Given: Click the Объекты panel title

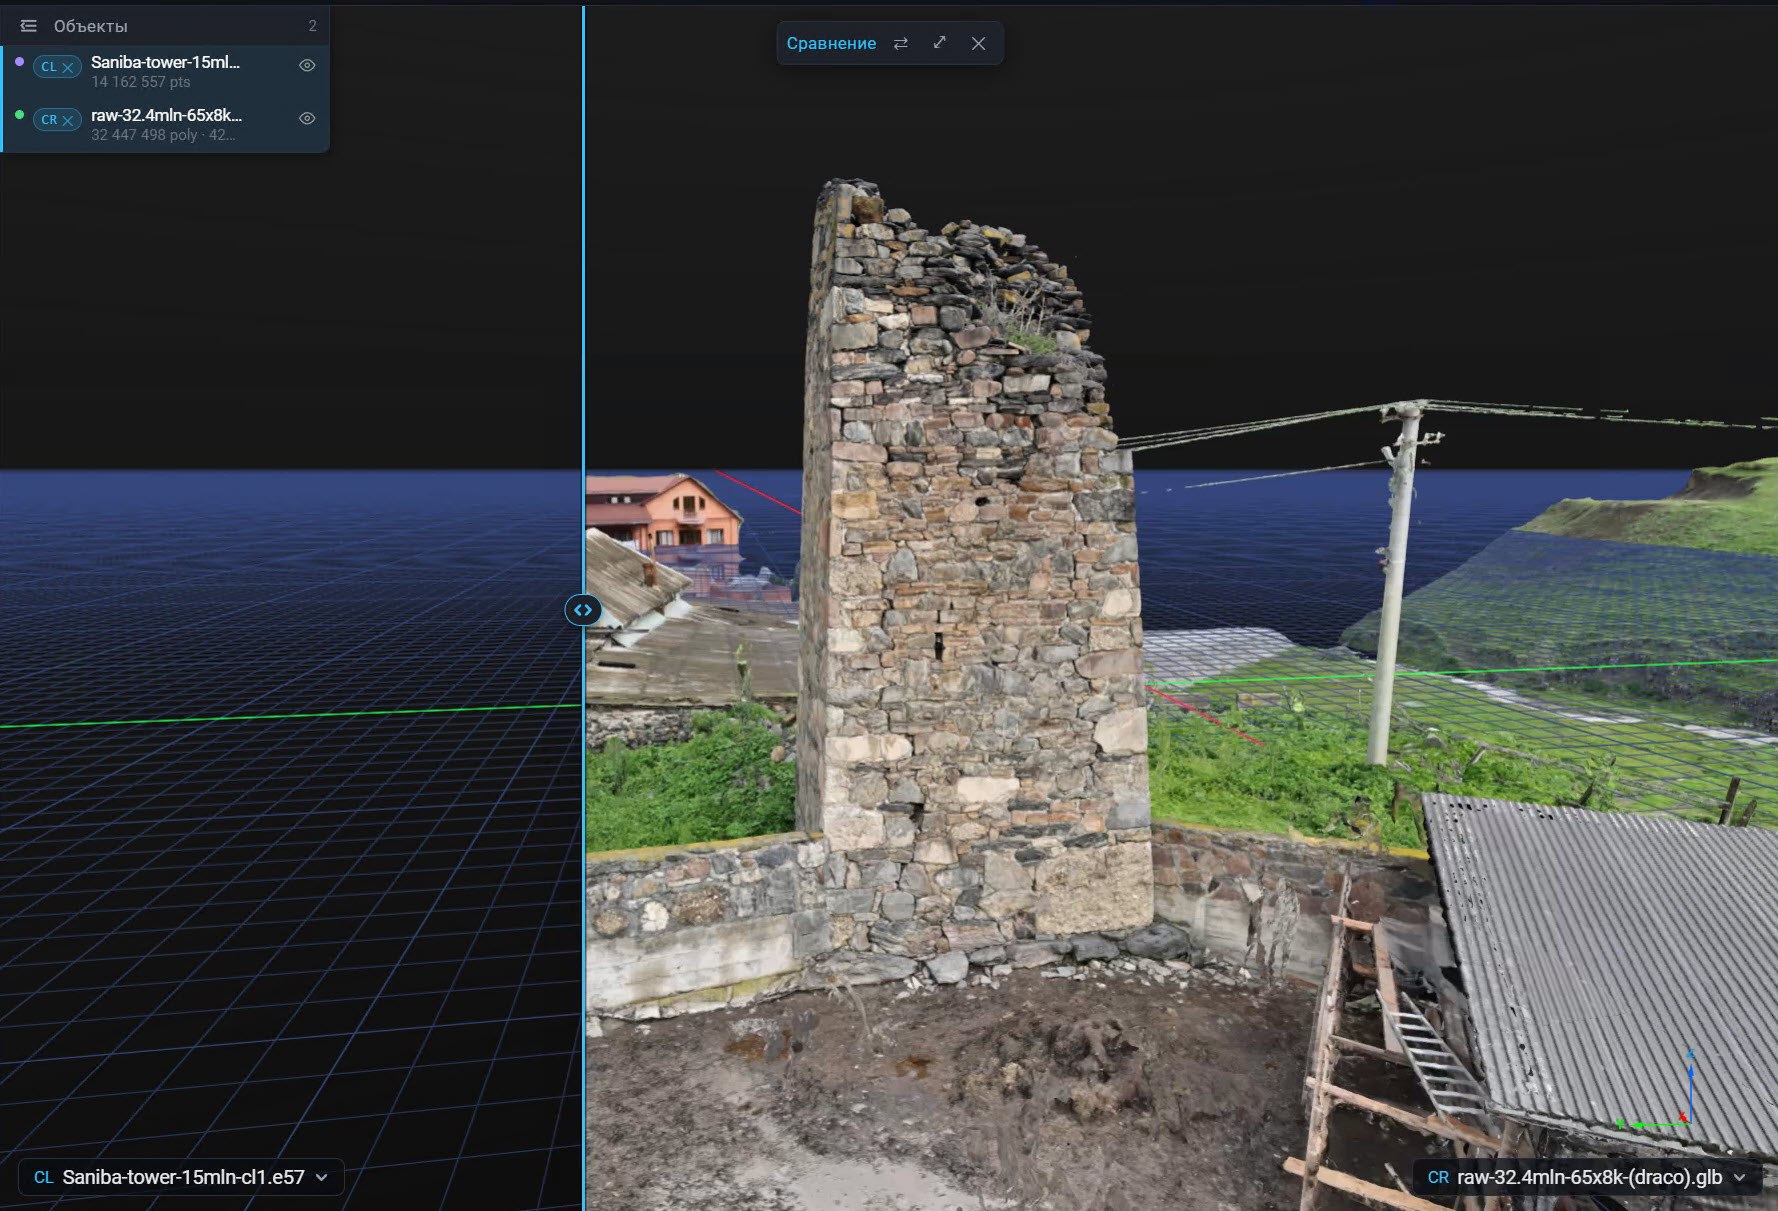Looking at the screenshot, I should pyautogui.click(x=90, y=26).
